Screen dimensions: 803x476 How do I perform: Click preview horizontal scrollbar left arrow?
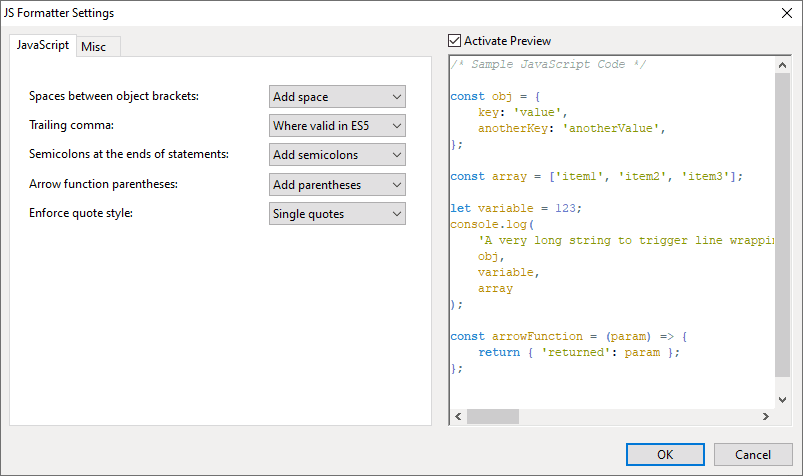[458, 416]
